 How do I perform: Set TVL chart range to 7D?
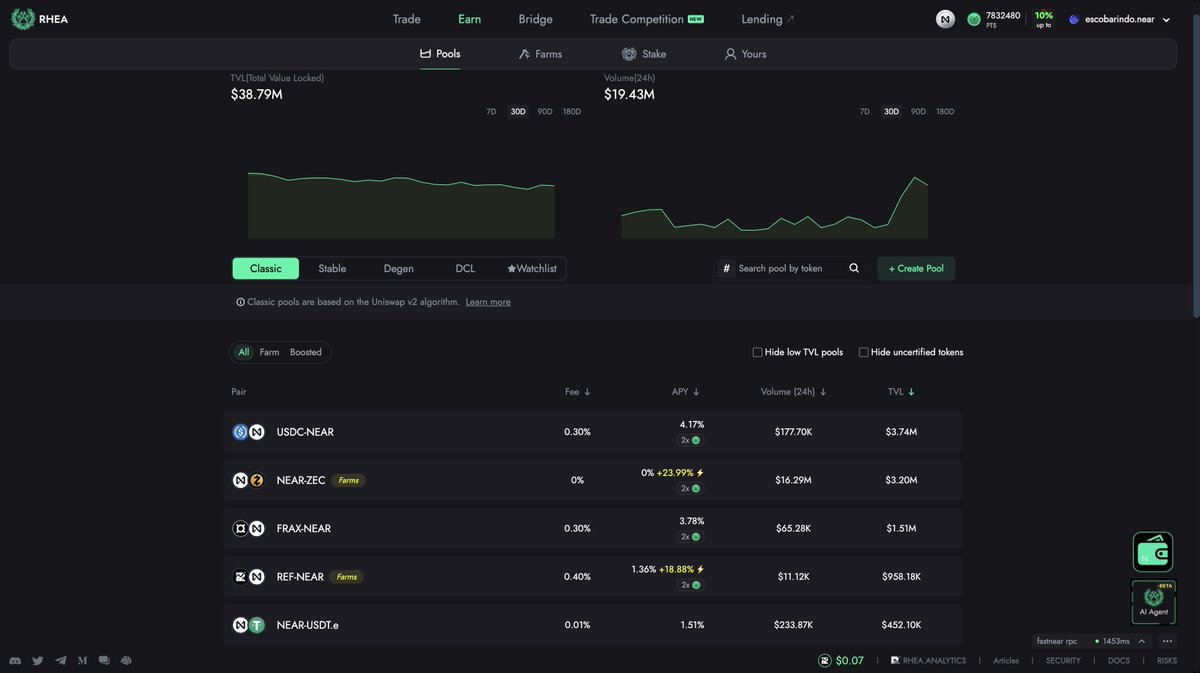491,112
